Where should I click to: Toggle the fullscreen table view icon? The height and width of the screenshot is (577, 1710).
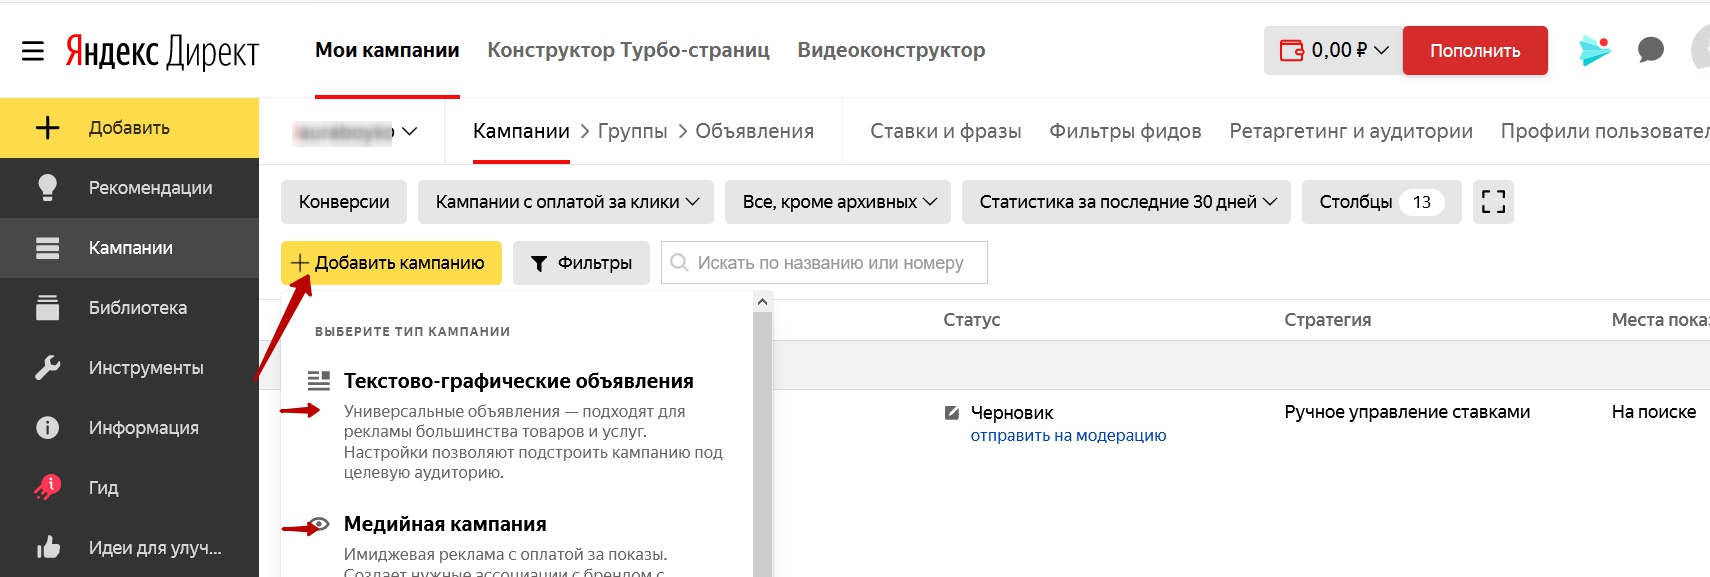pos(1493,202)
